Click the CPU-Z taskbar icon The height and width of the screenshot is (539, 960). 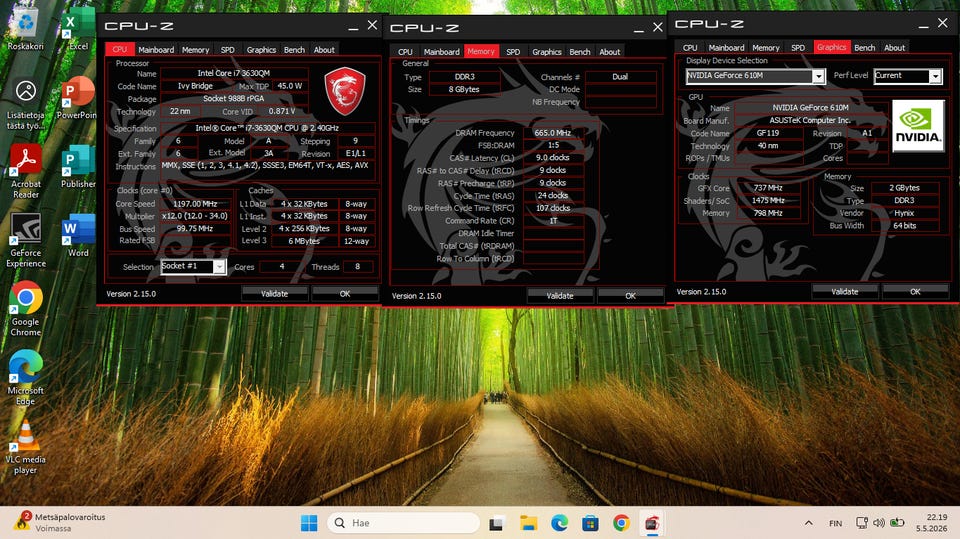[652, 523]
